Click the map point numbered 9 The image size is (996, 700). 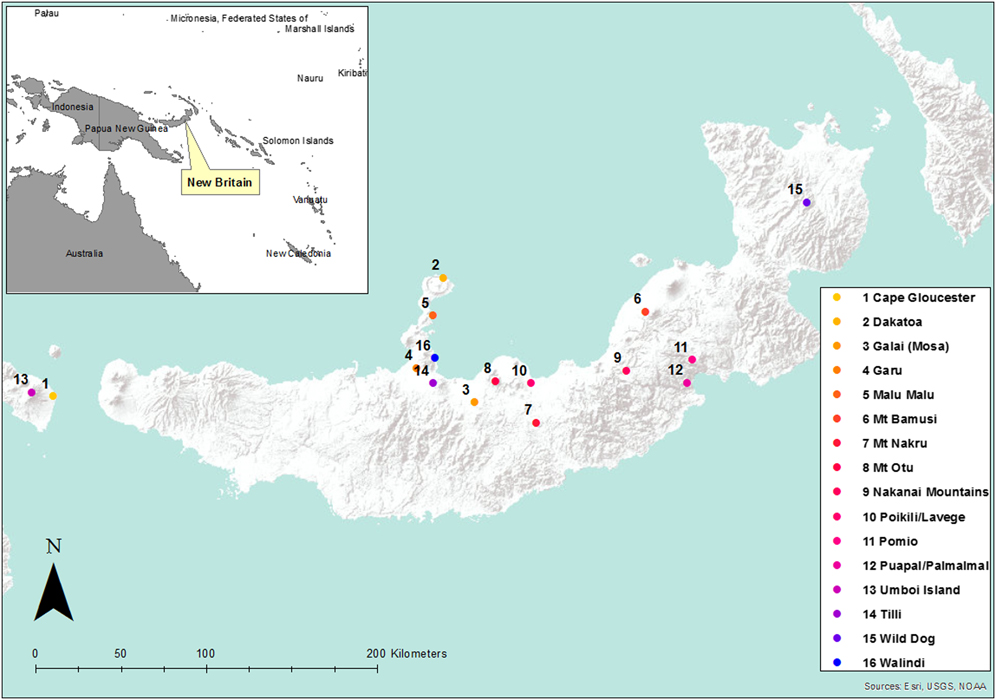626,371
